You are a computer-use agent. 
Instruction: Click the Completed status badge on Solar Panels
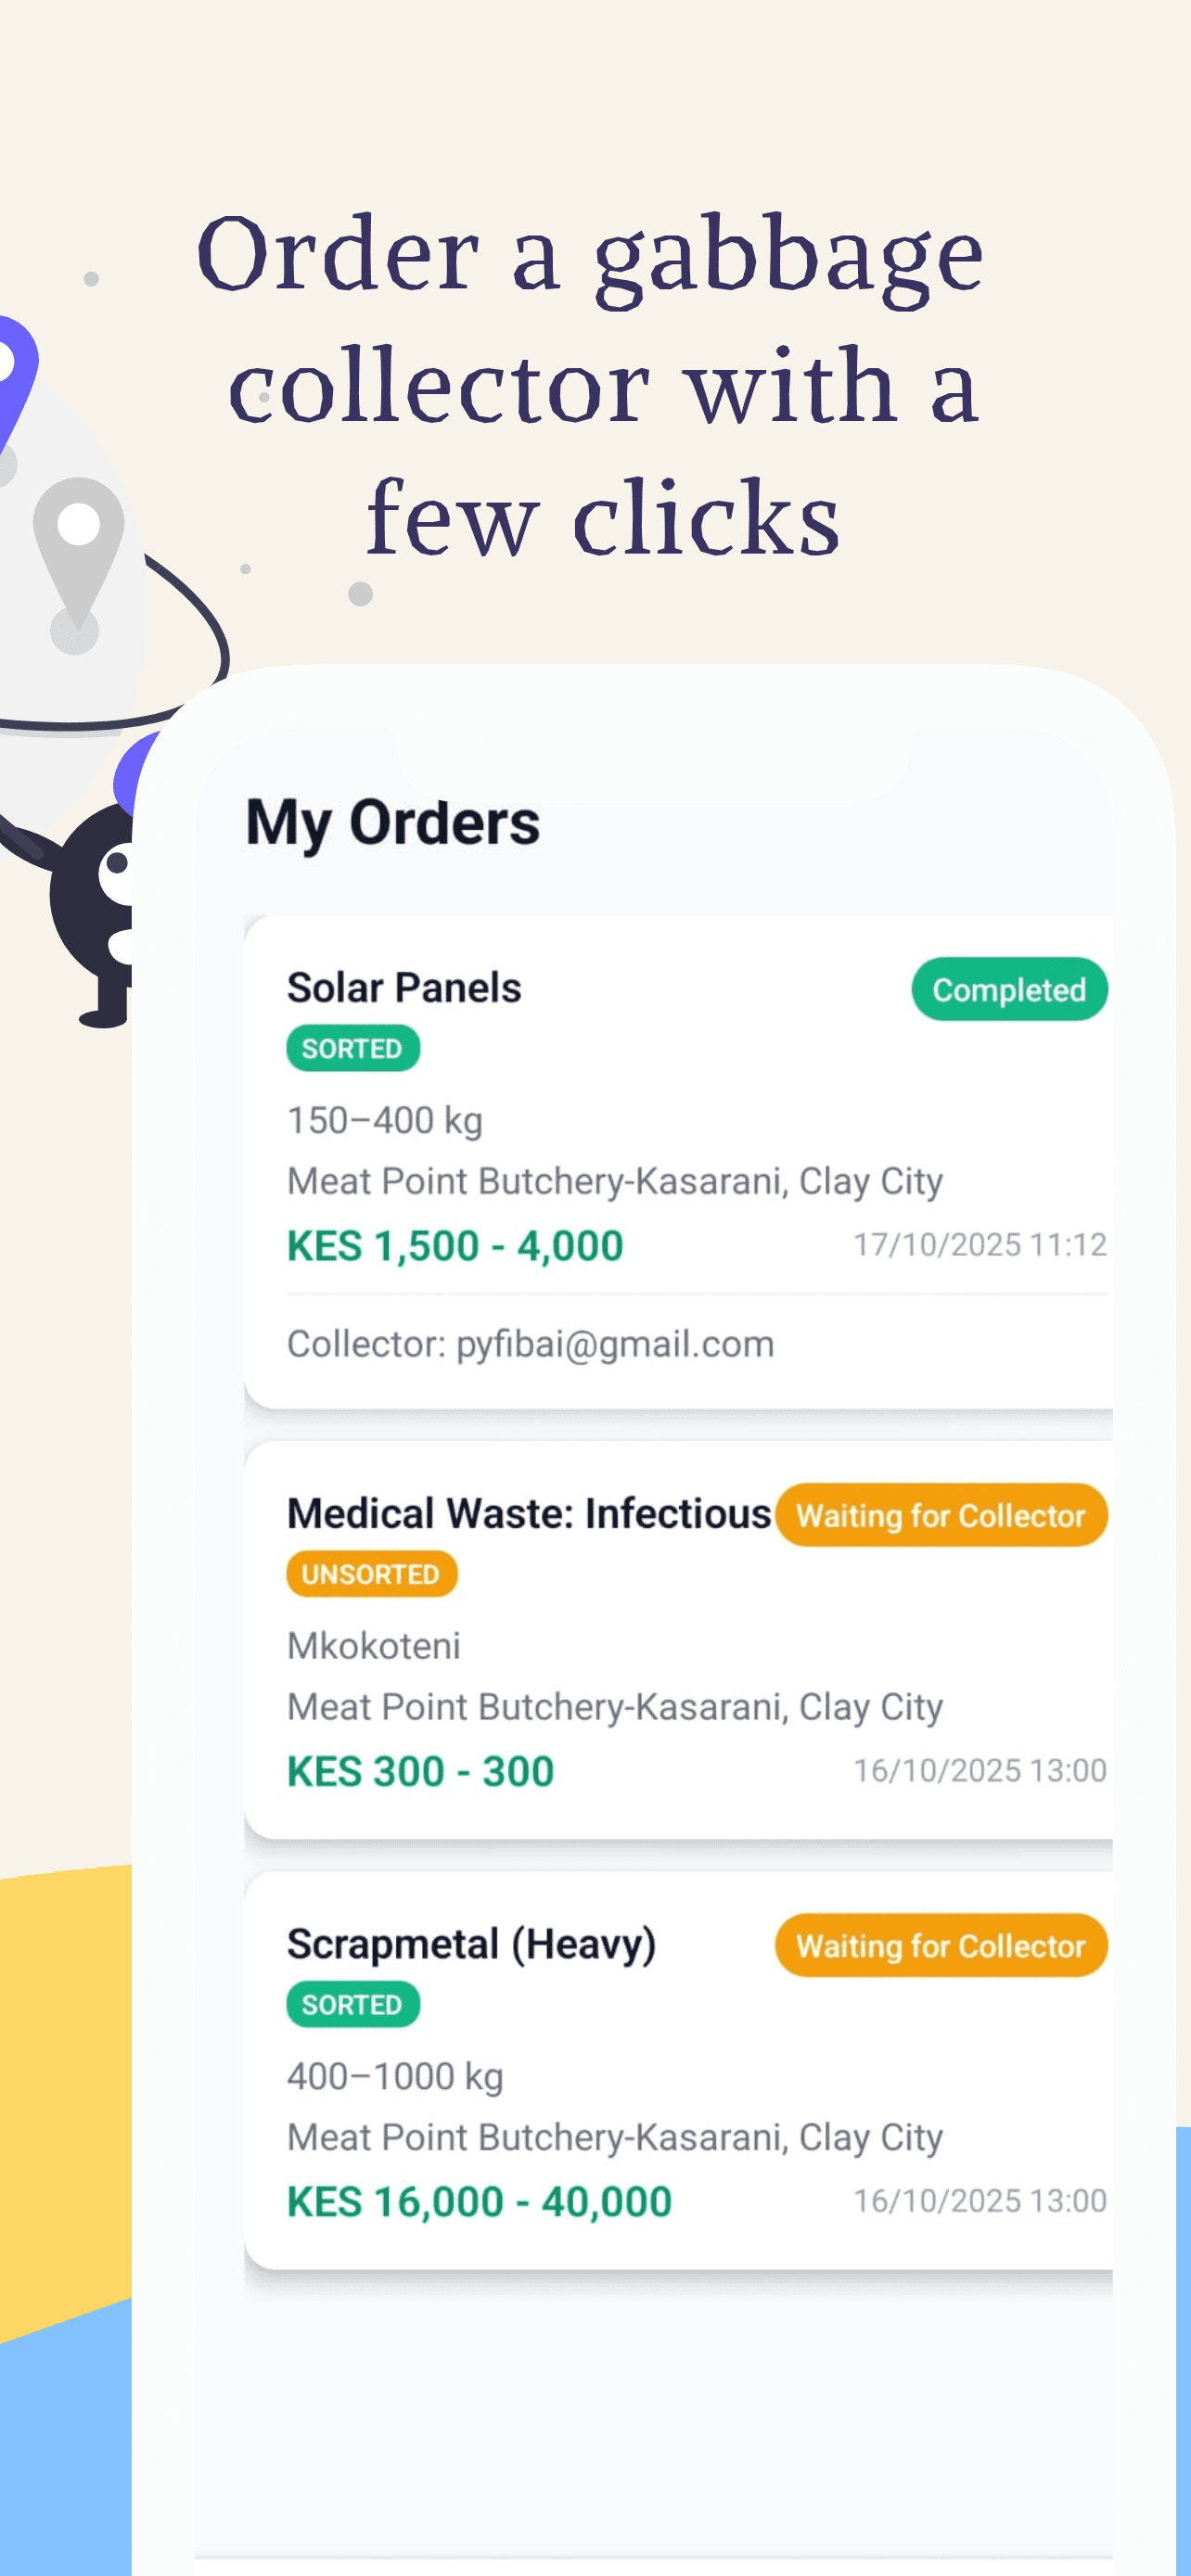pos(1009,989)
